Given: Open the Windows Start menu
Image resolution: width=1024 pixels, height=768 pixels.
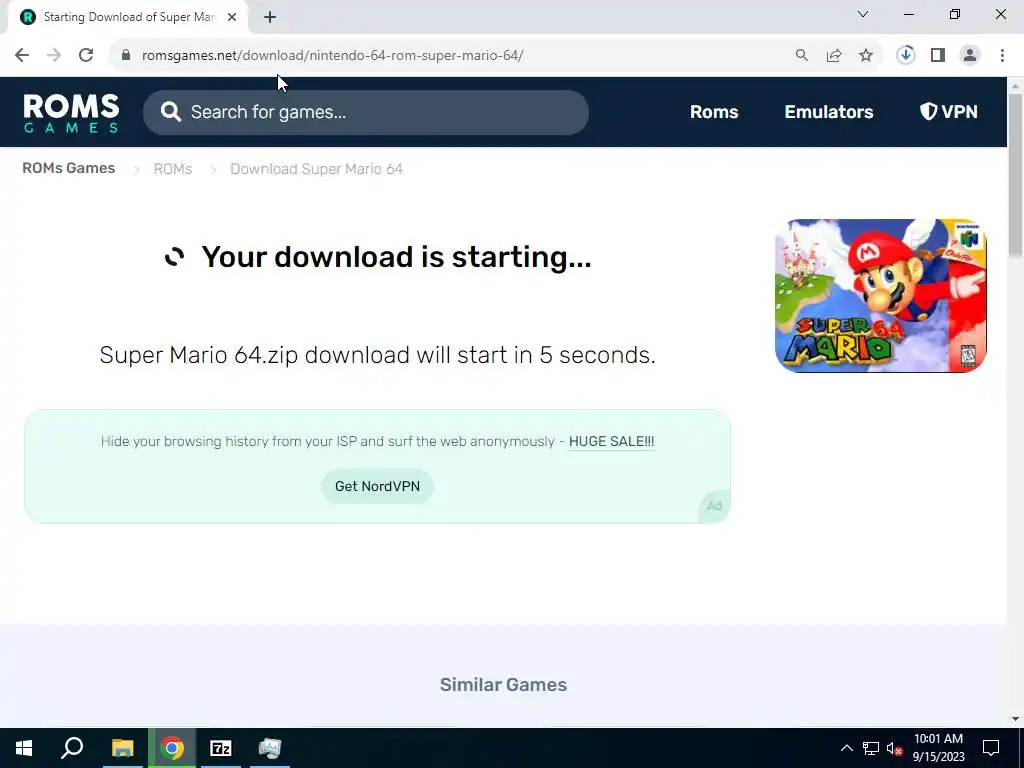Looking at the screenshot, I should click(24, 748).
